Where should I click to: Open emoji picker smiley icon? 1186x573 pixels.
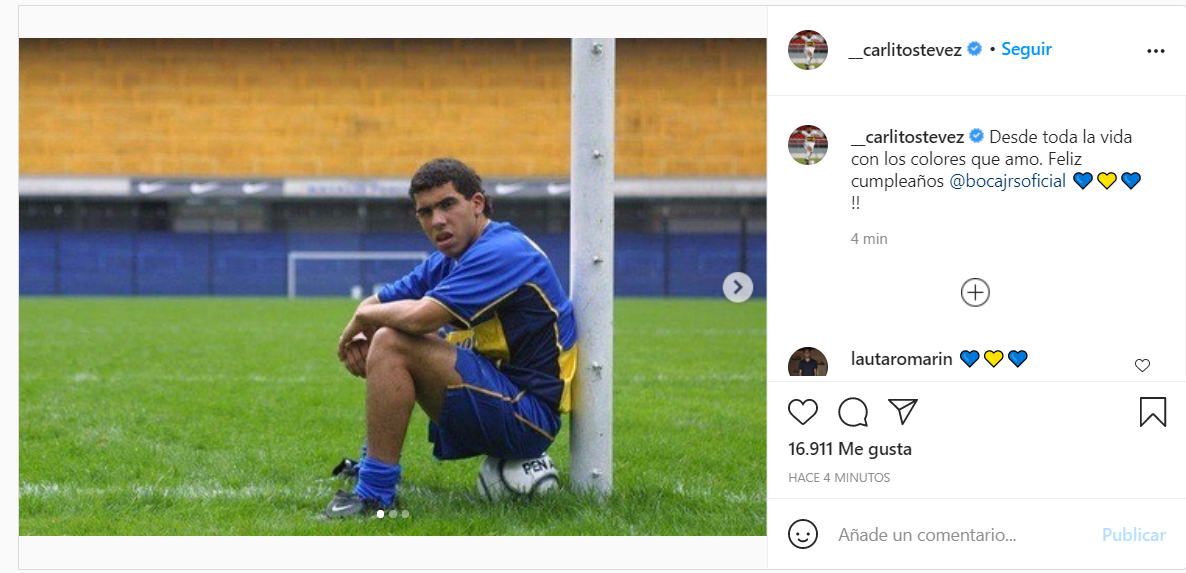tap(803, 534)
